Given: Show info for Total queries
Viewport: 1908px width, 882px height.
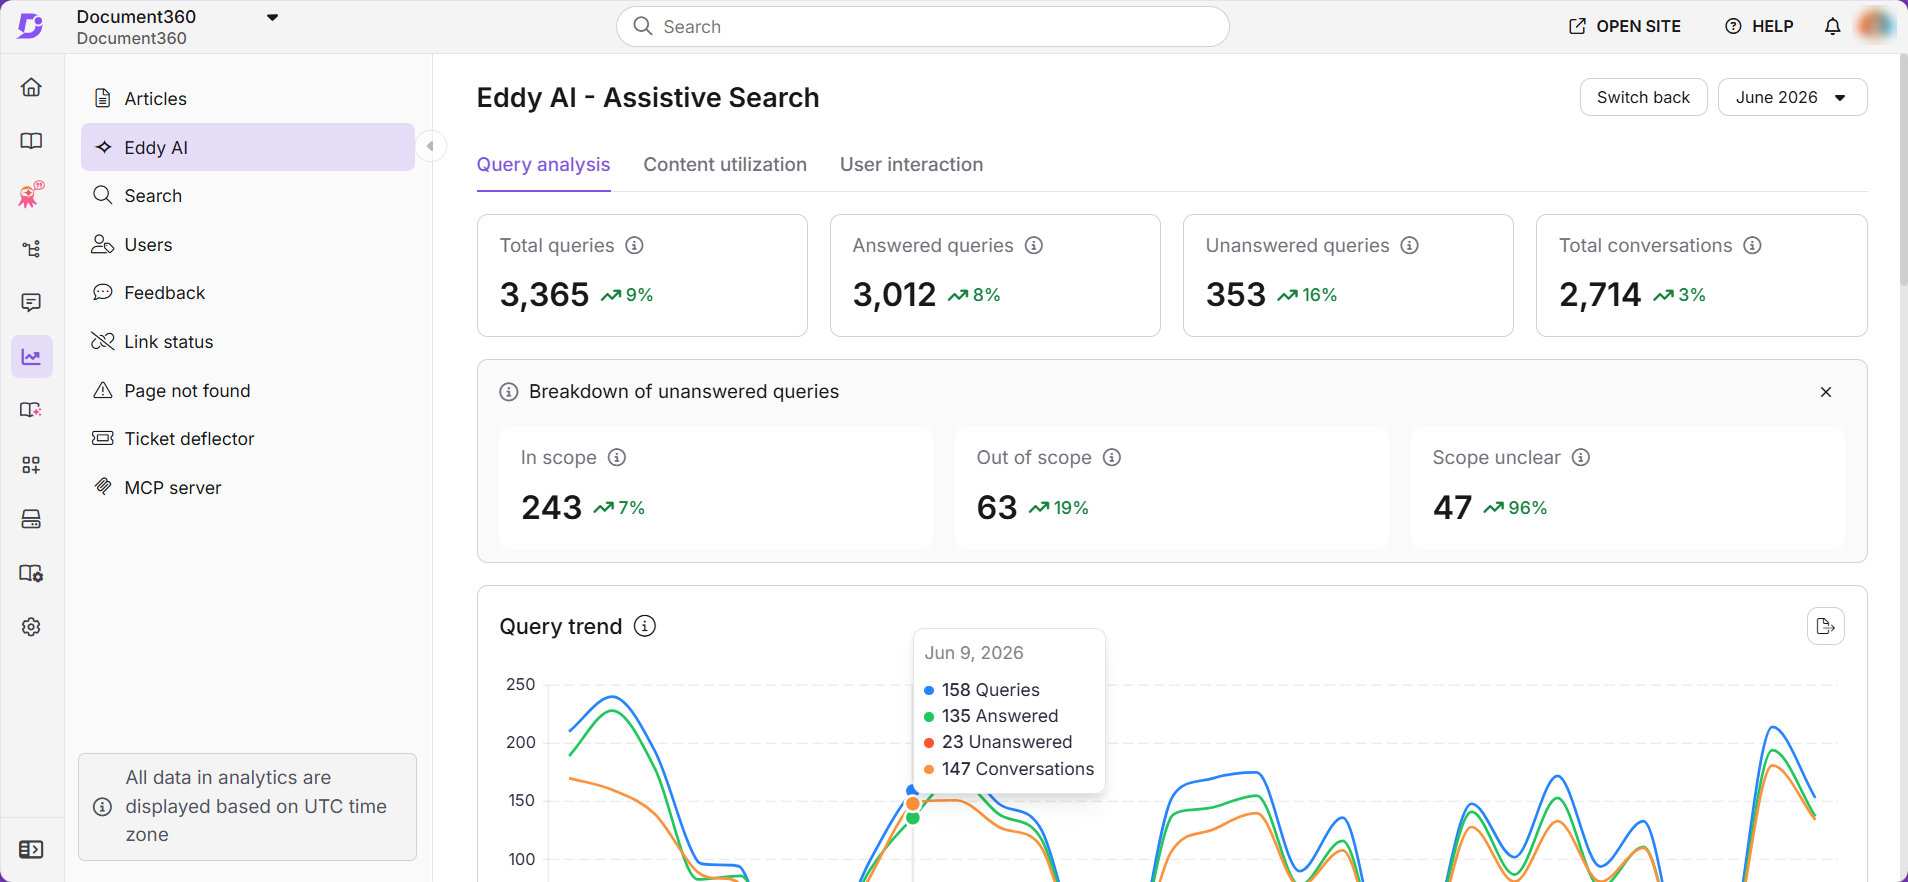Looking at the screenshot, I should (x=634, y=245).
